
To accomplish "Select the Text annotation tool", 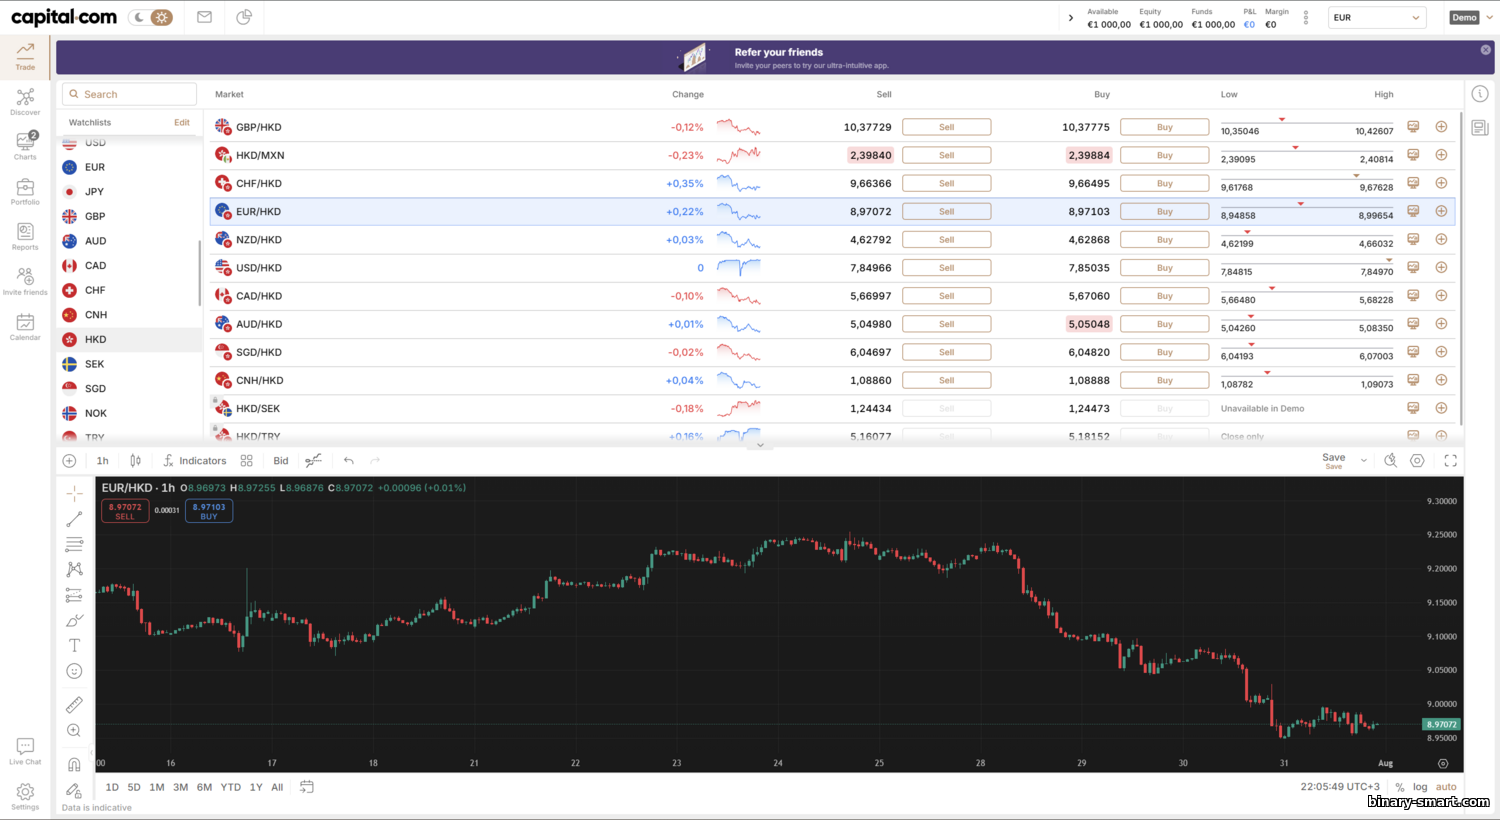I will [x=74, y=646].
